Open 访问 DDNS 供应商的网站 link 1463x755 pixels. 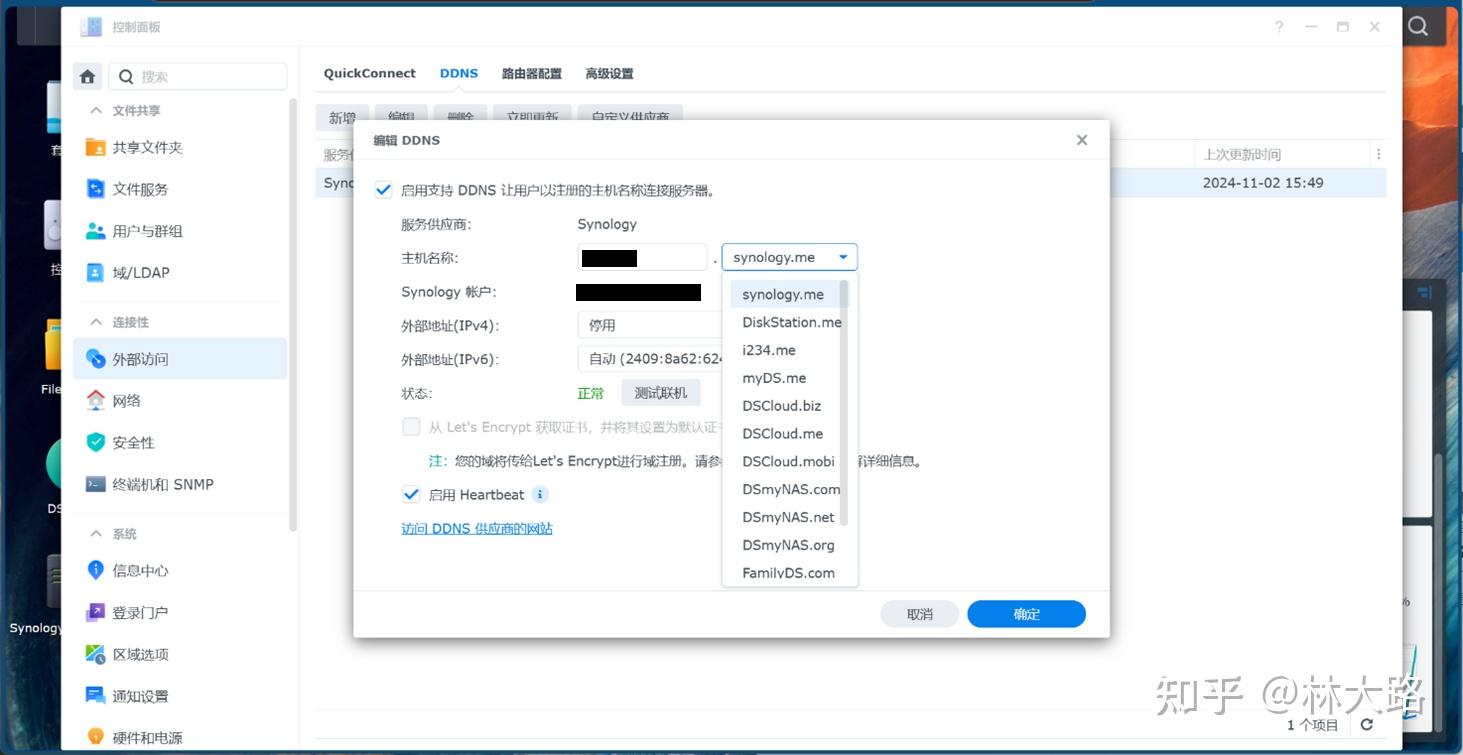point(477,528)
